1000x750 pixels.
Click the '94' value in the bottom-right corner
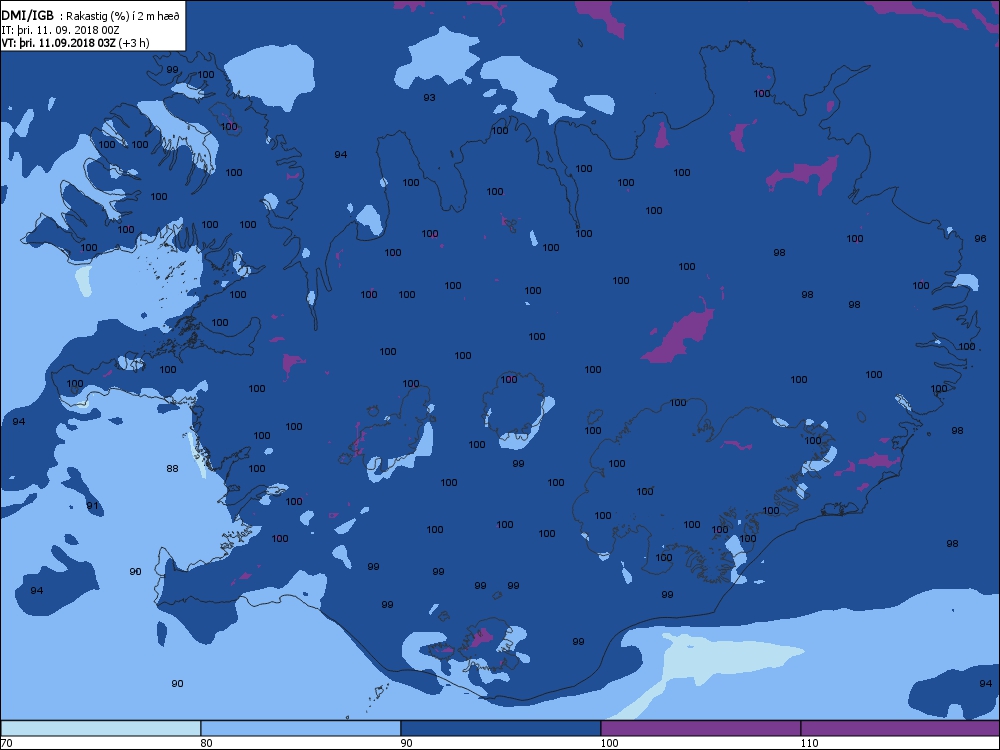click(x=985, y=684)
